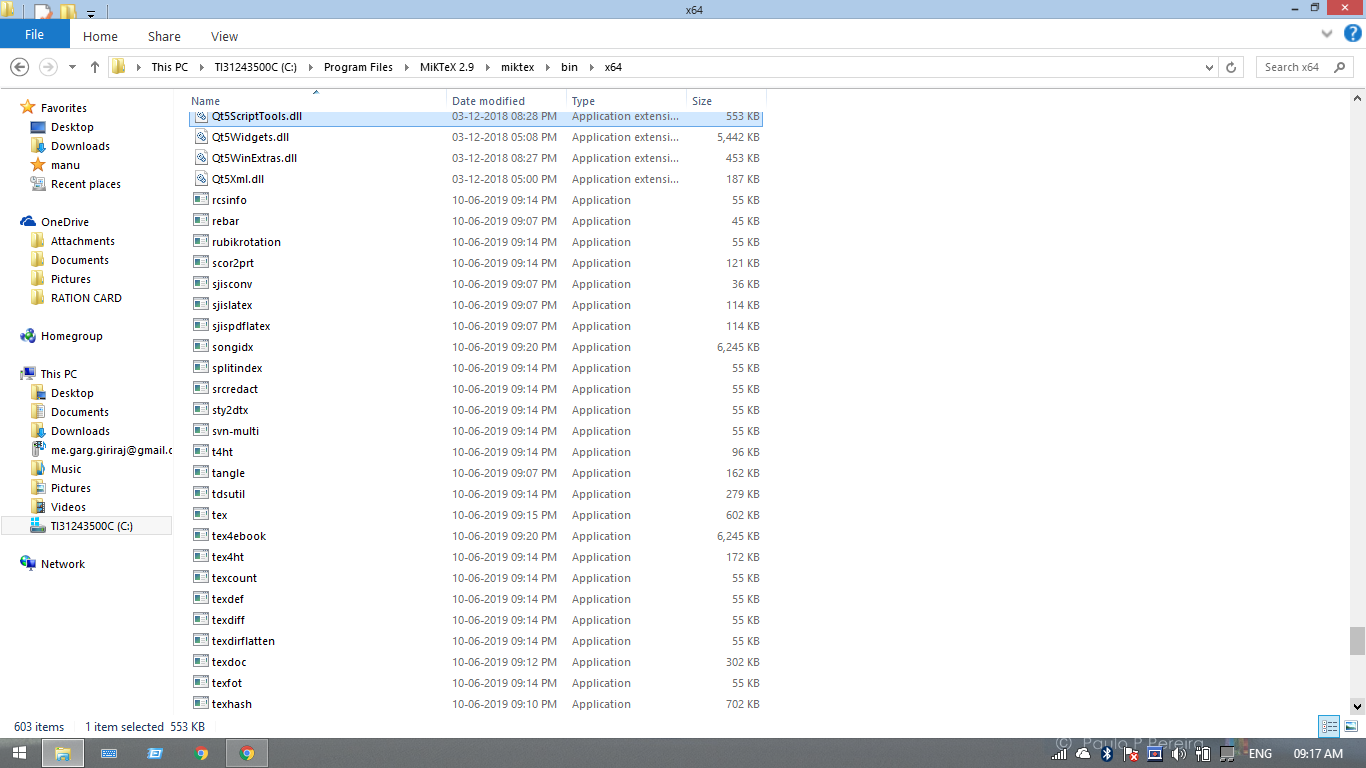Select Qt5WinExtras.dll file icon
1366x768 pixels.
[201, 158]
